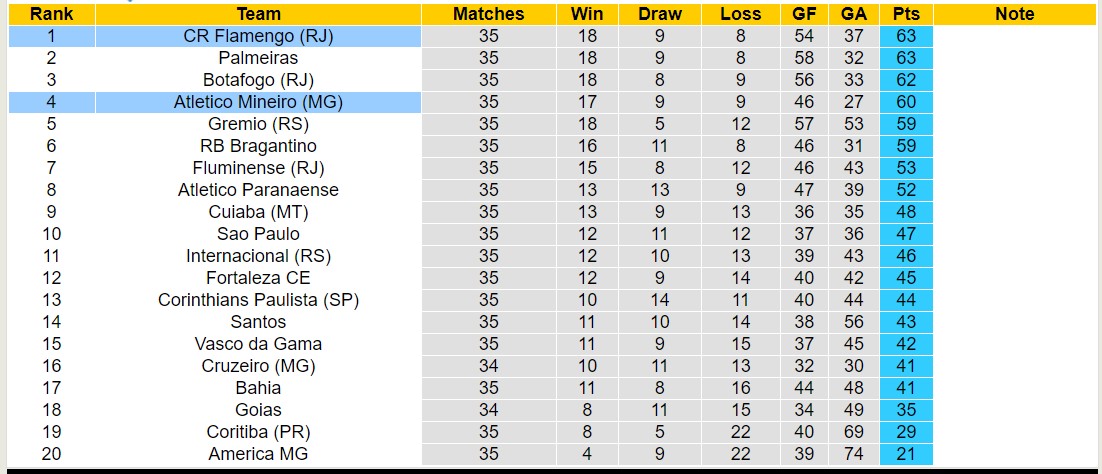Select Corinthians Paulista (SP) team
Image resolution: width=1102 pixels, height=474 pixels.
[x=258, y=300]
